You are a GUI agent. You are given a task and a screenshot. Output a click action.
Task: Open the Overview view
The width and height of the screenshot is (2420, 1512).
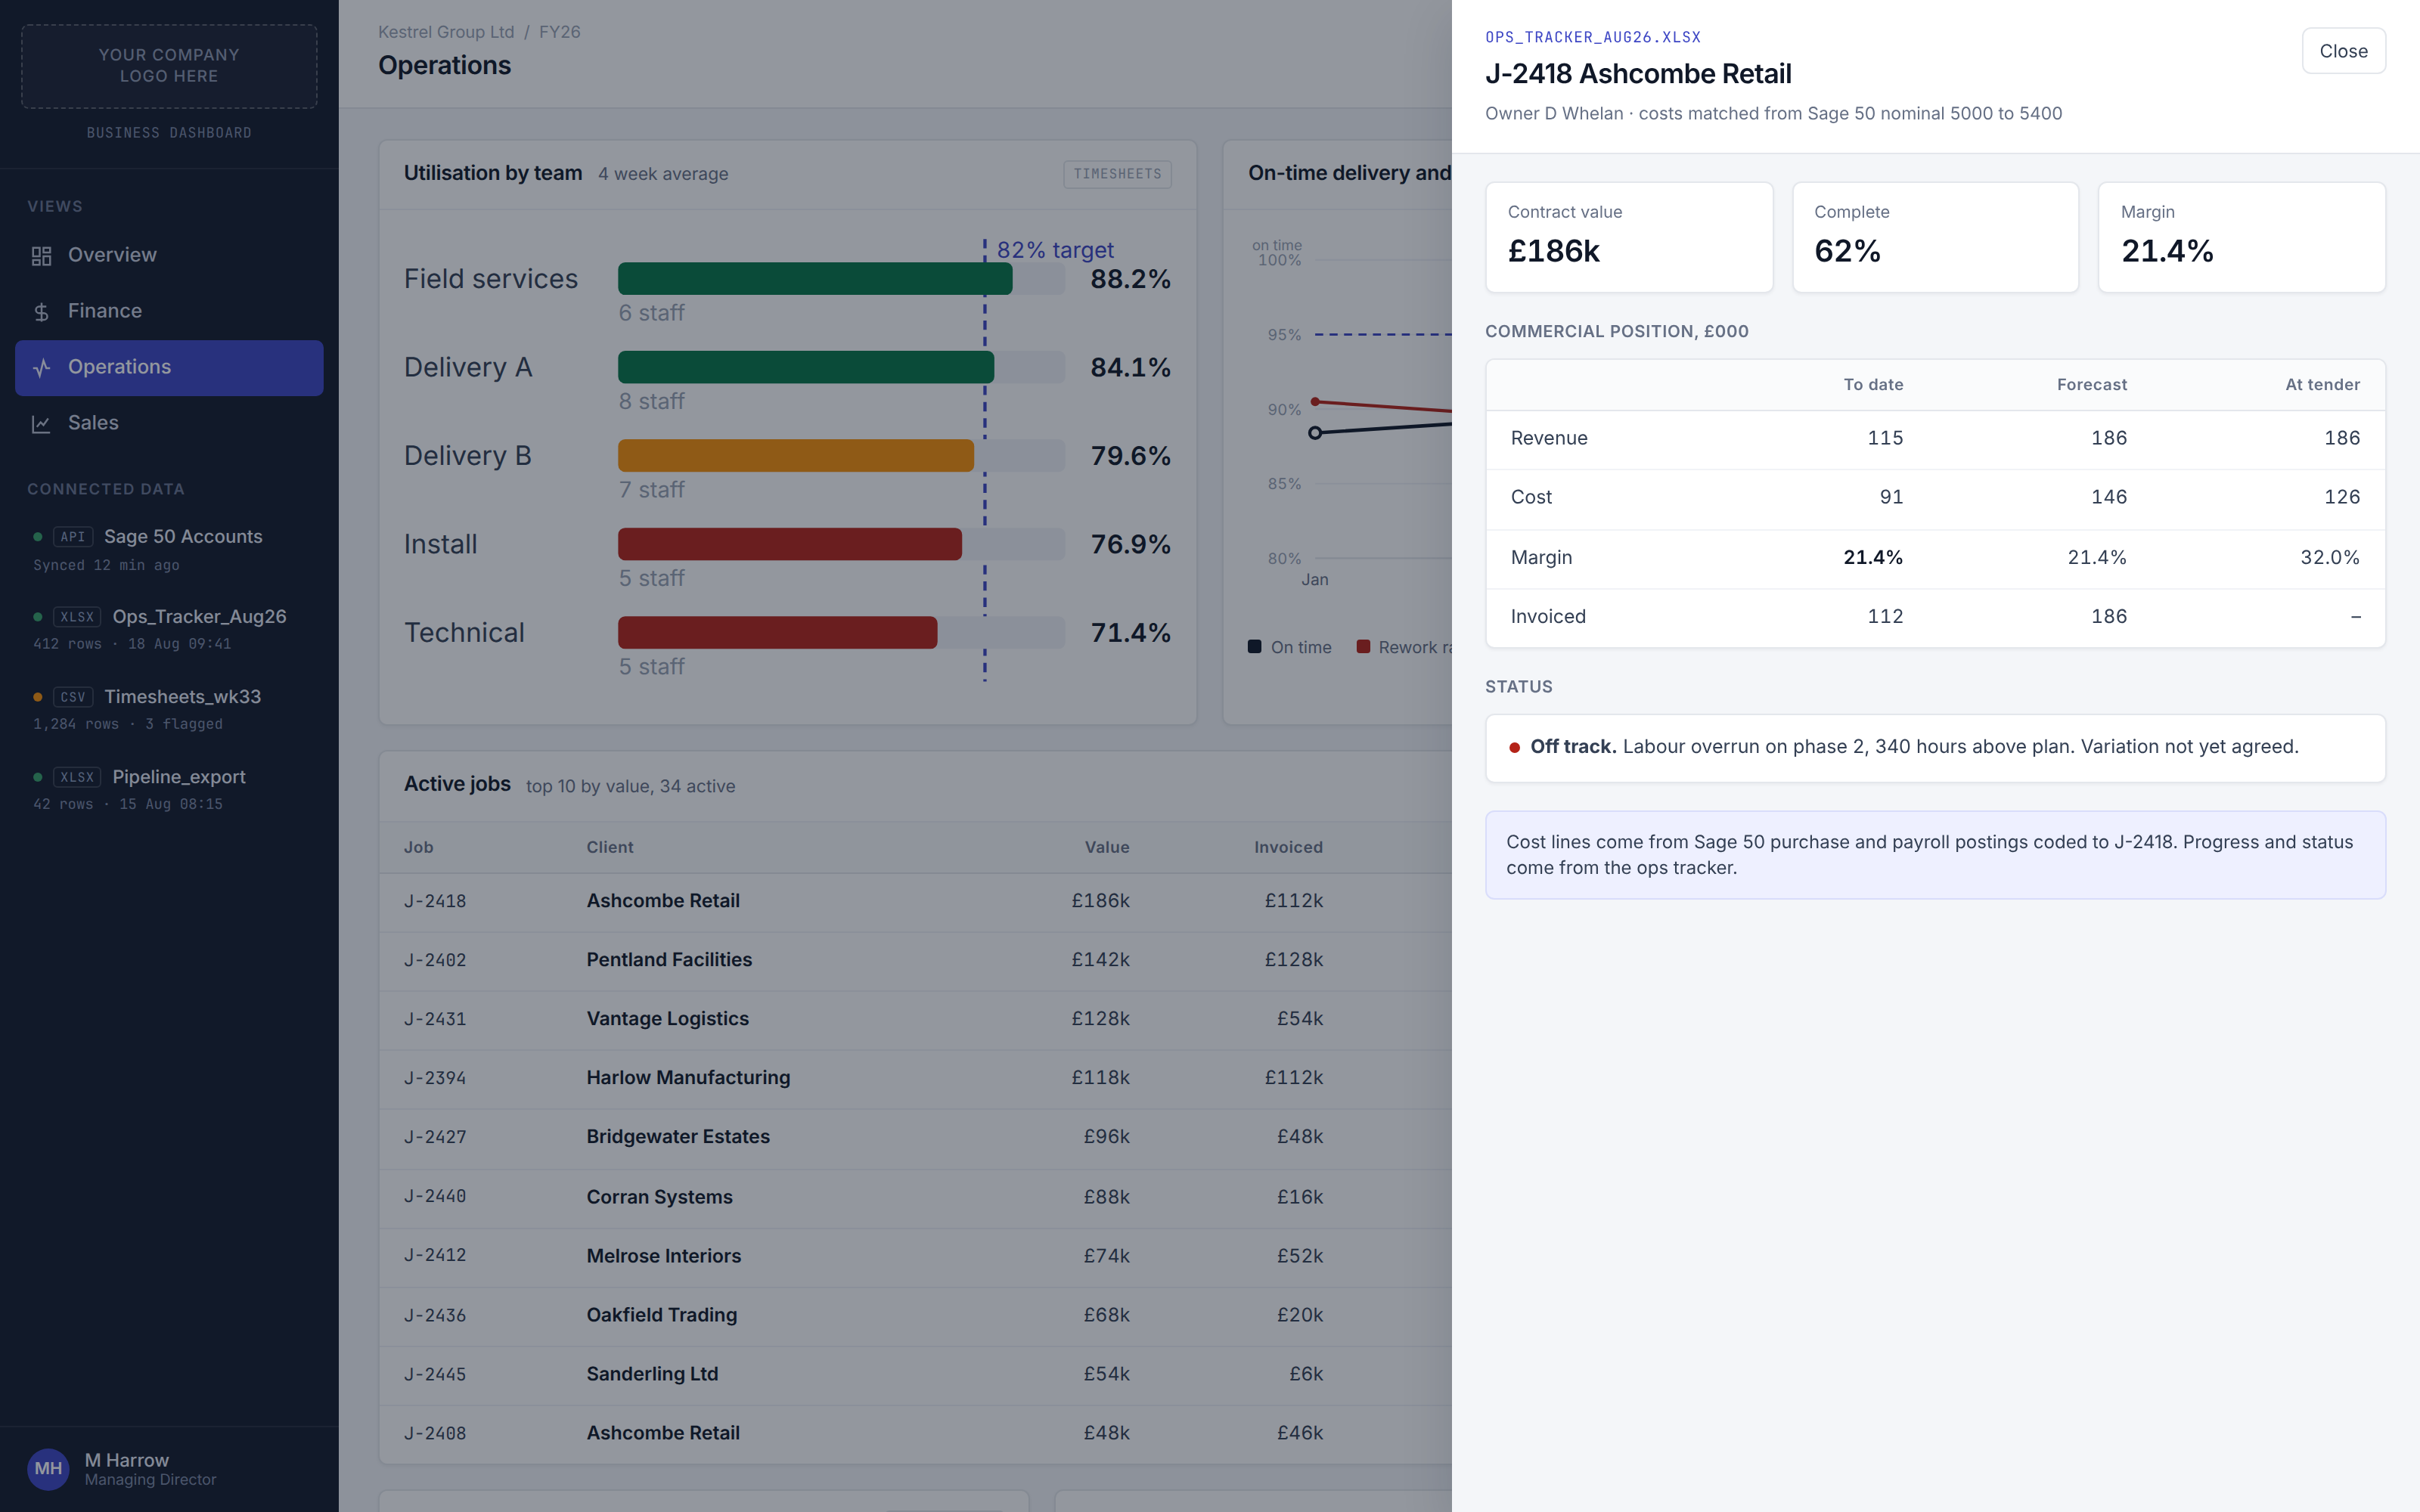click(169, 255)
